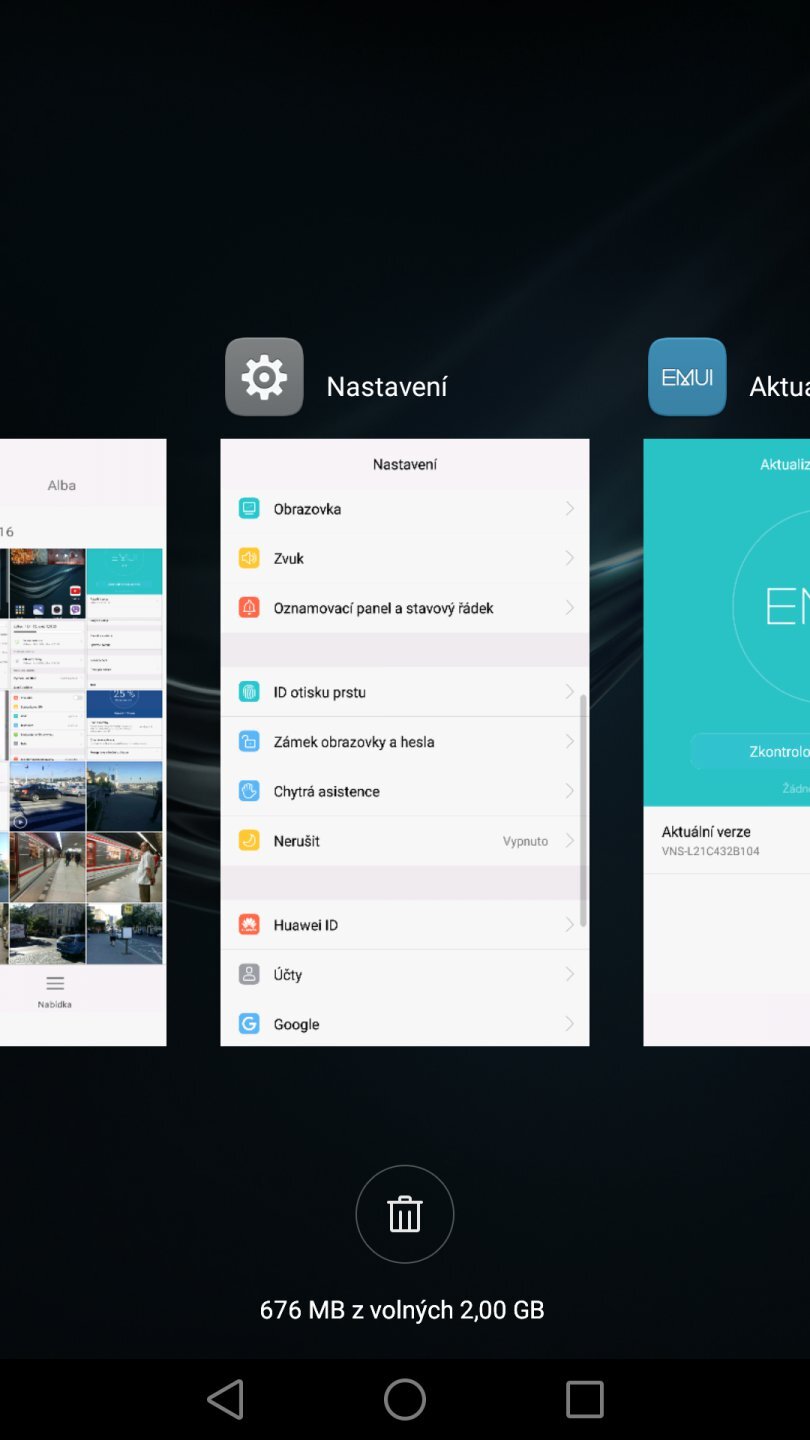Screen dimensions: 810x1440
Task: Expand the Zámek obrazovky a hesla chevron
Action: (569, 742)
